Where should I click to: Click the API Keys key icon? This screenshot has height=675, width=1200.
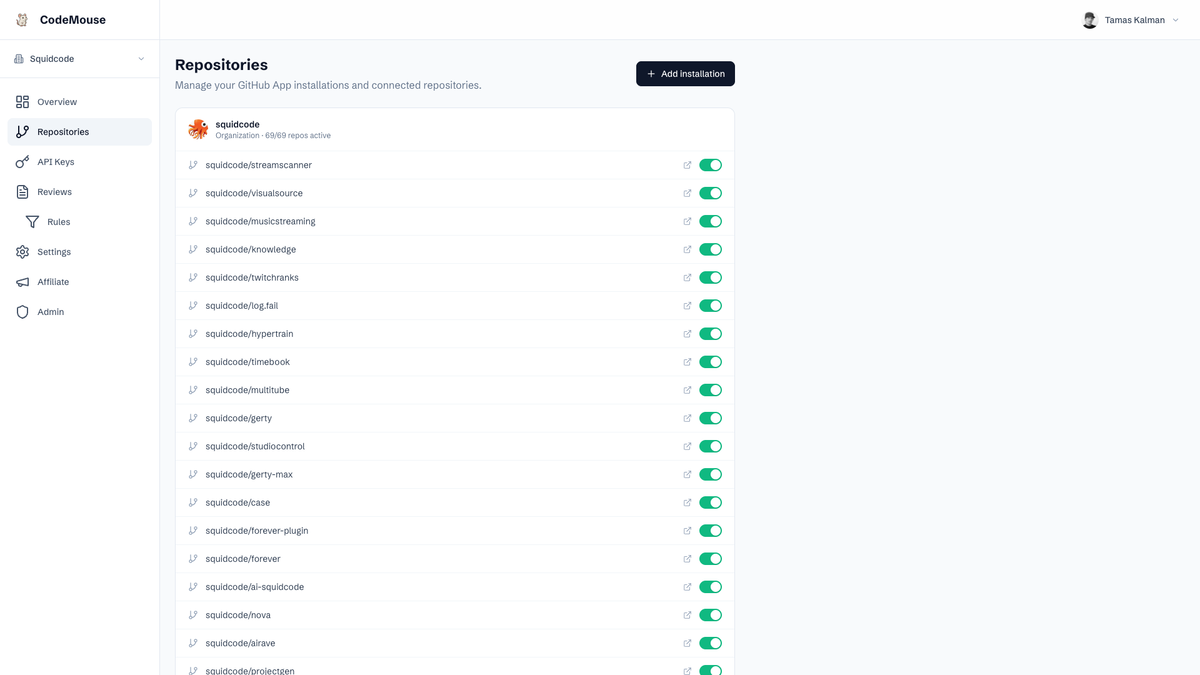pyautogui.click(x=22, y=162)
